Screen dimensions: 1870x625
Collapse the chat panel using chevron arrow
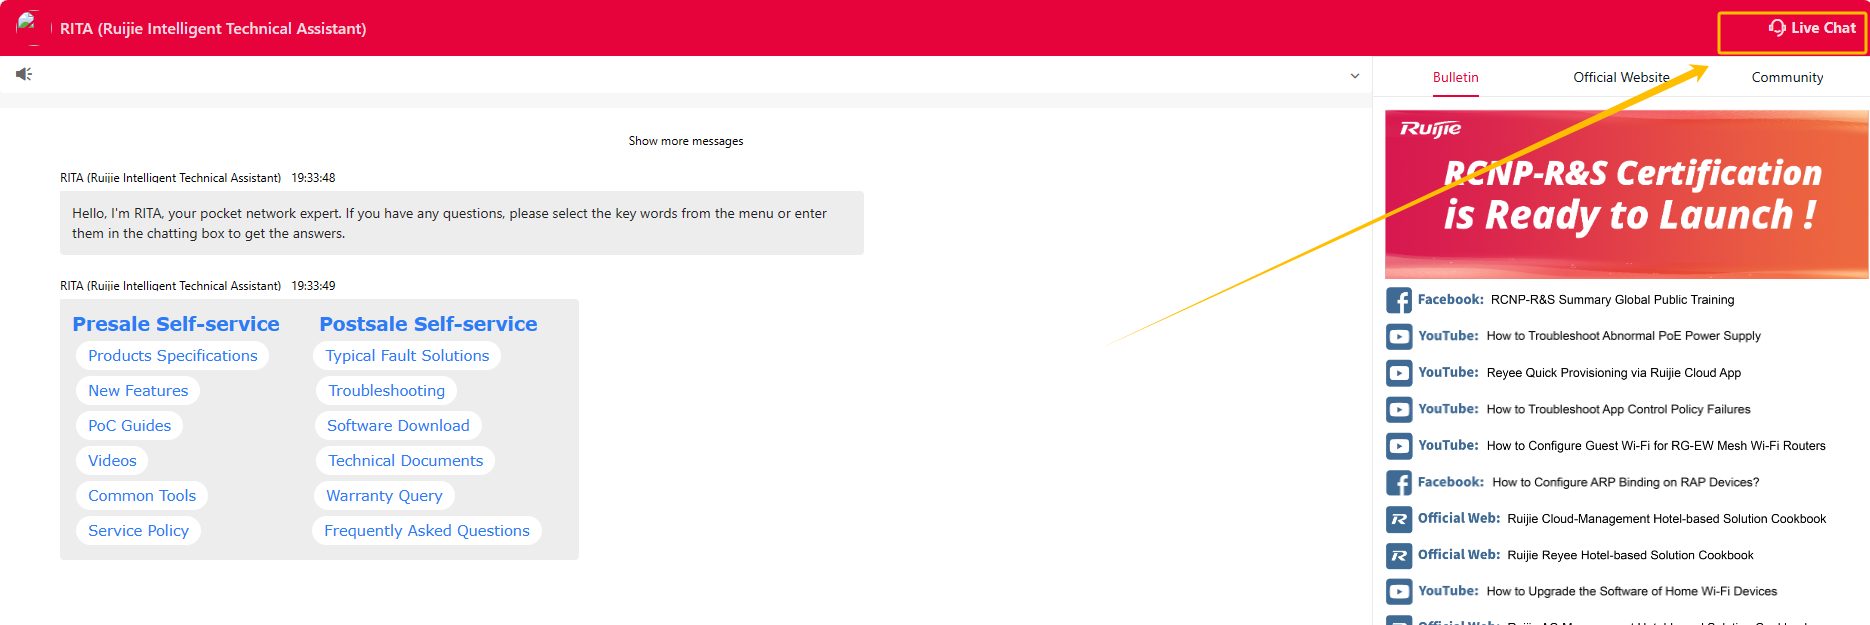1355,76
